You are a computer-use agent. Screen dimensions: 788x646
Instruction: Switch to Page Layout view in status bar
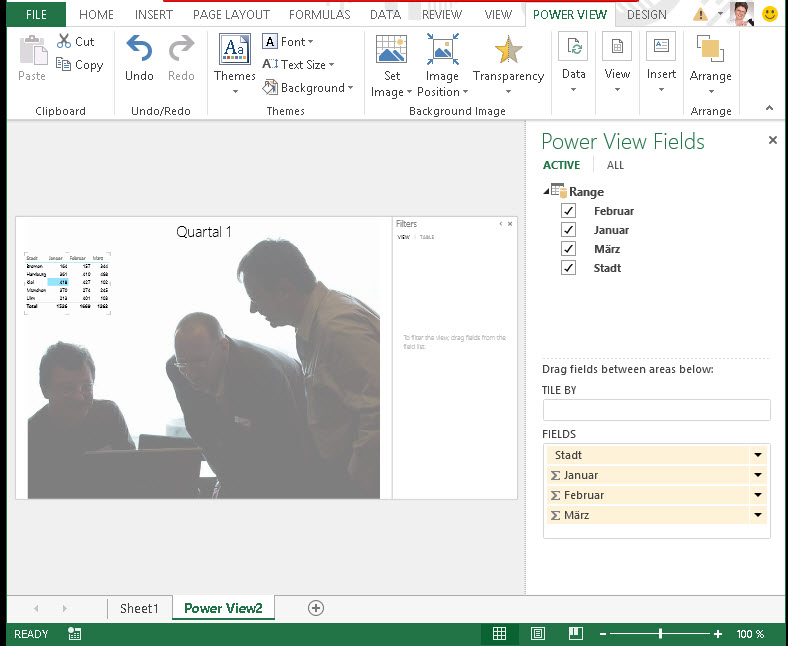point(538,634)
